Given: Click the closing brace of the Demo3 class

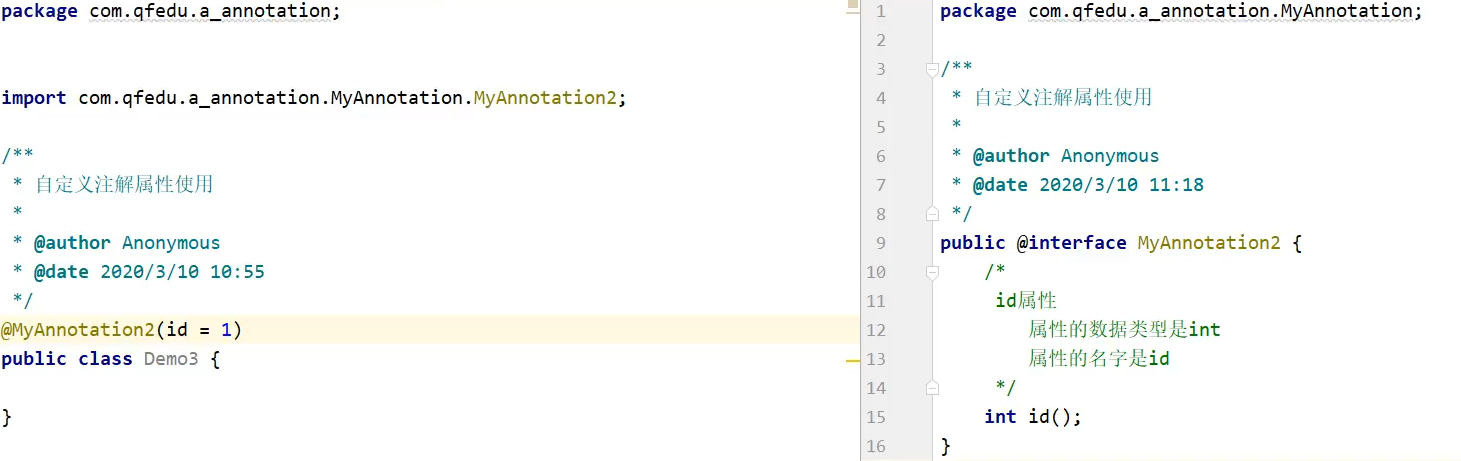Looking at the screenshot, I should click(6, 417).
